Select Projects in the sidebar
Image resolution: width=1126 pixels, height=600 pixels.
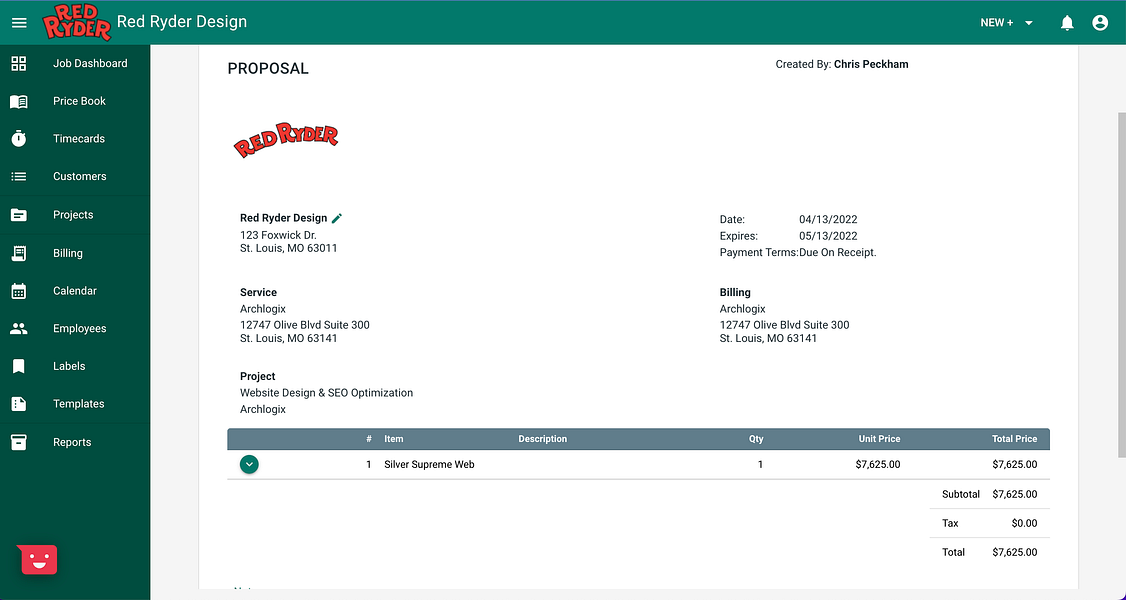pyautogui.click(x=75, y=215)
